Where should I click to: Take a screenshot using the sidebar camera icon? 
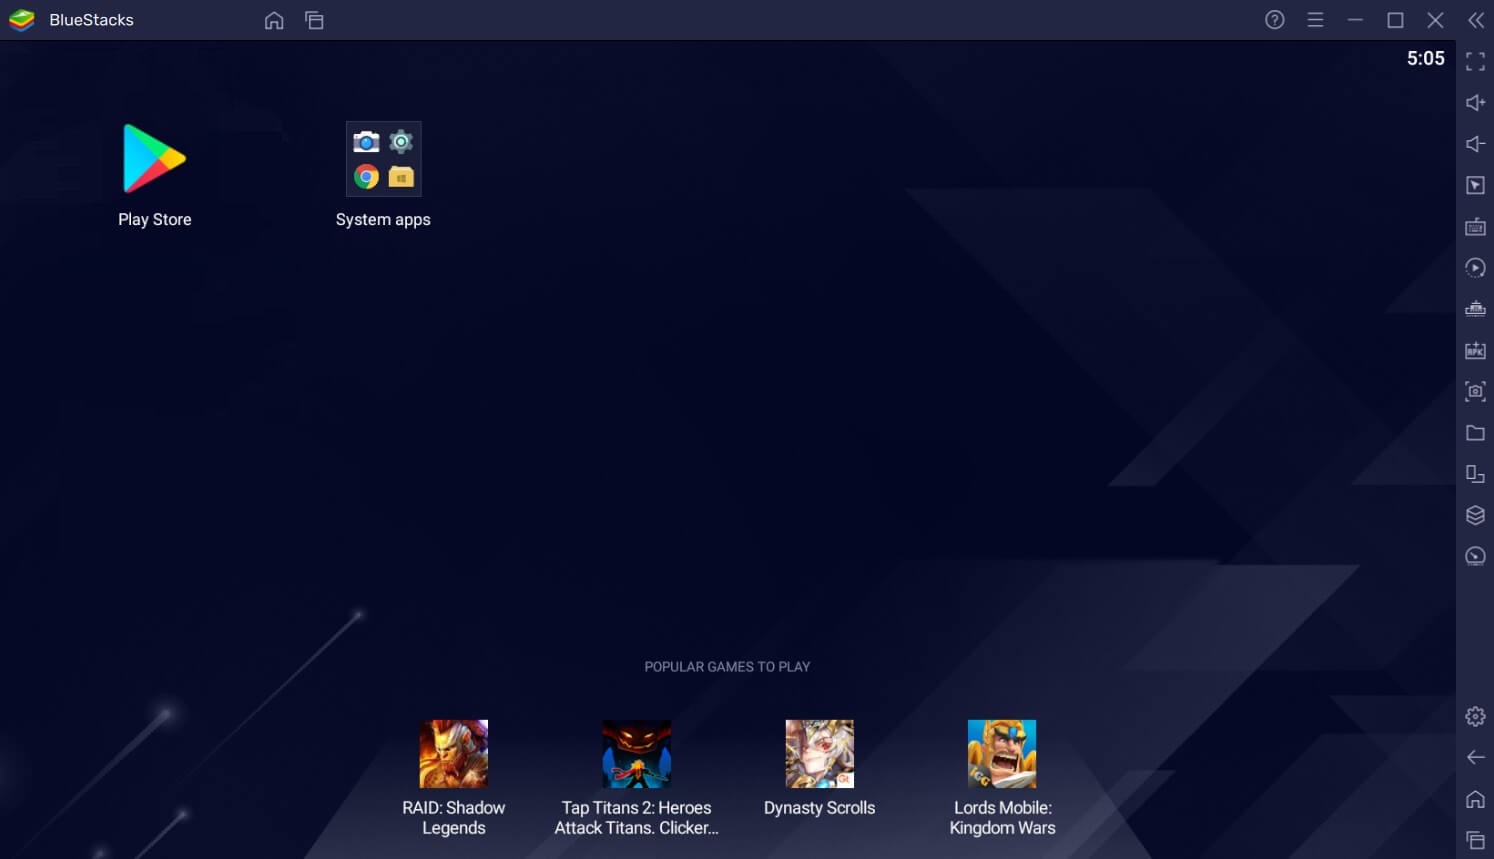coord(1475,391)
